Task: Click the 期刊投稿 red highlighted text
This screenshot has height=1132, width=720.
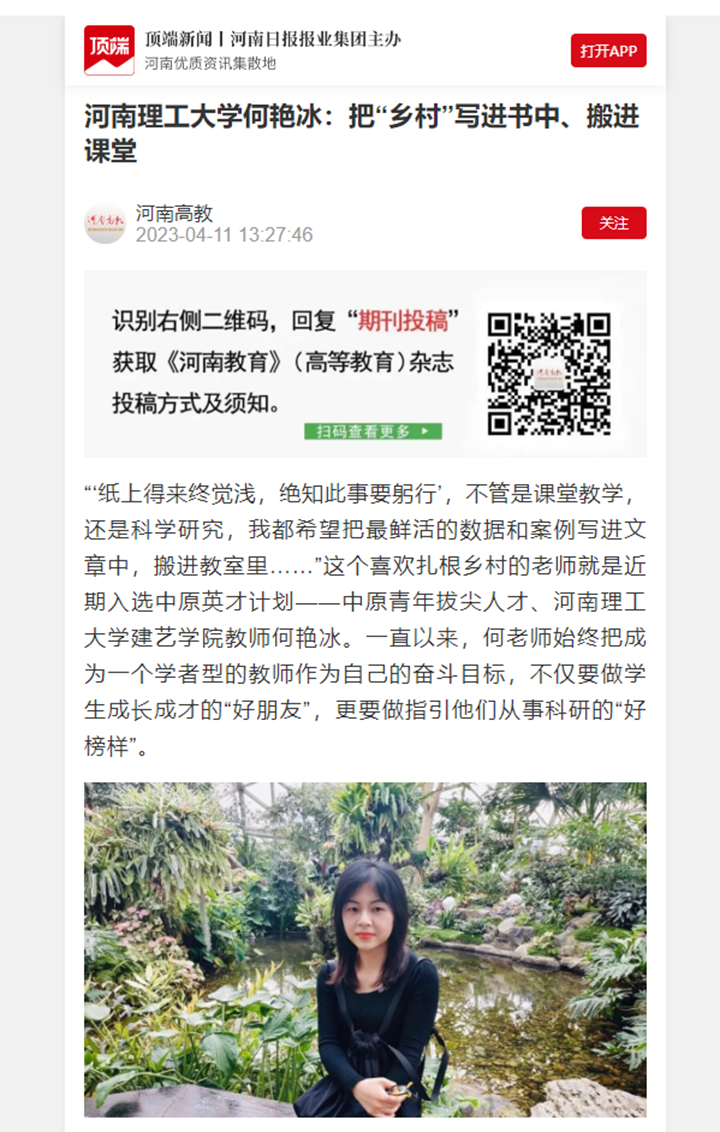Action: [403, 320]
